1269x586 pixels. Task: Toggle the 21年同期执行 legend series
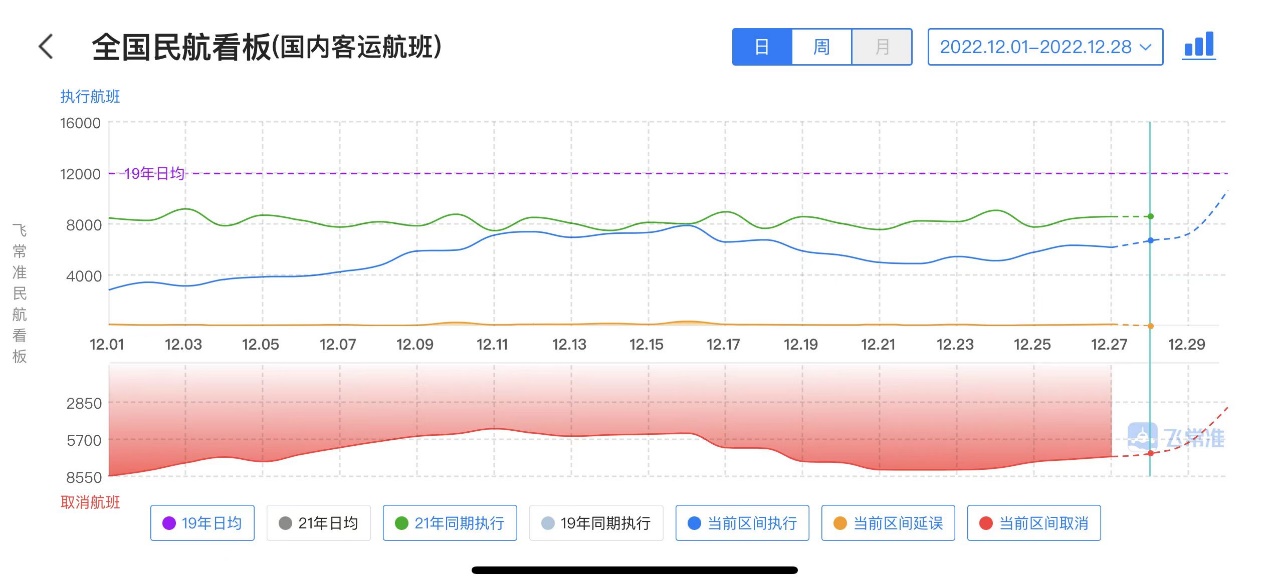tap(449, 523)
